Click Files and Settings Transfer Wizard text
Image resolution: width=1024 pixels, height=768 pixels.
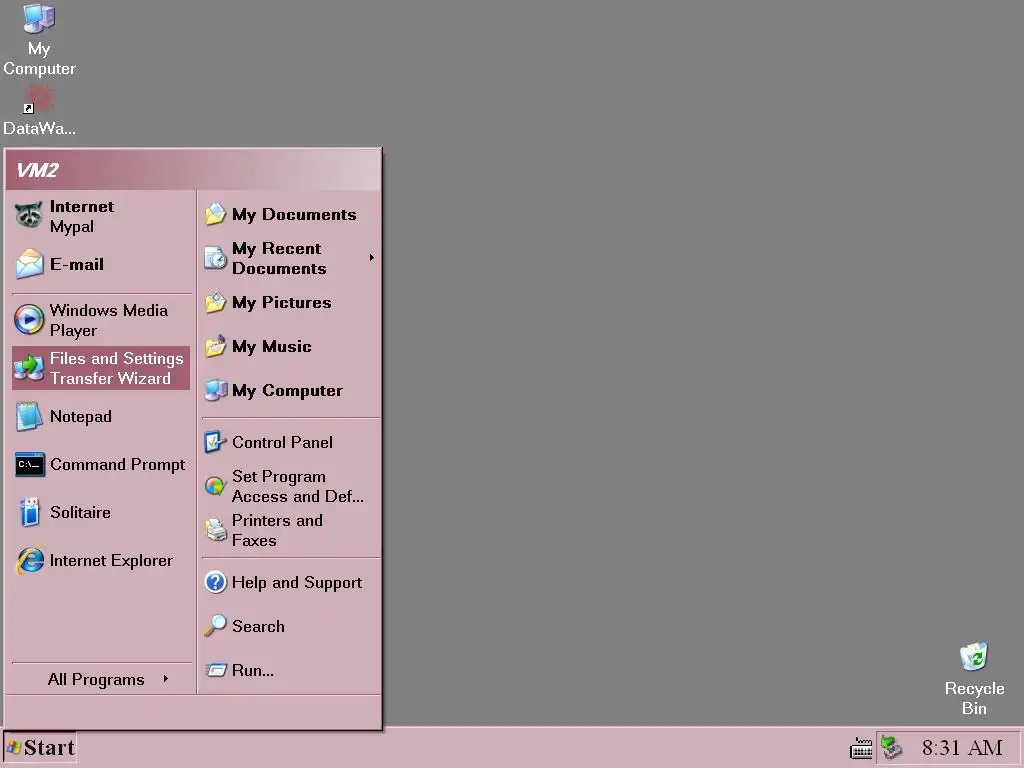pyautogui.click(x=116, y=368)
